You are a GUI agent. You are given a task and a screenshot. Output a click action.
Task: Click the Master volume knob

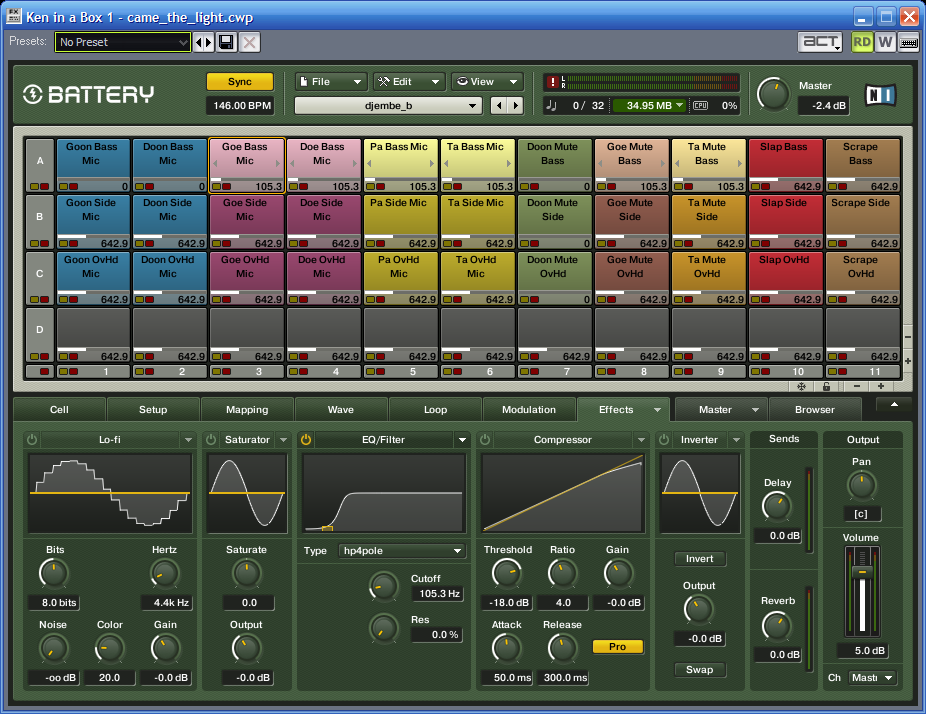pos(773,94)
